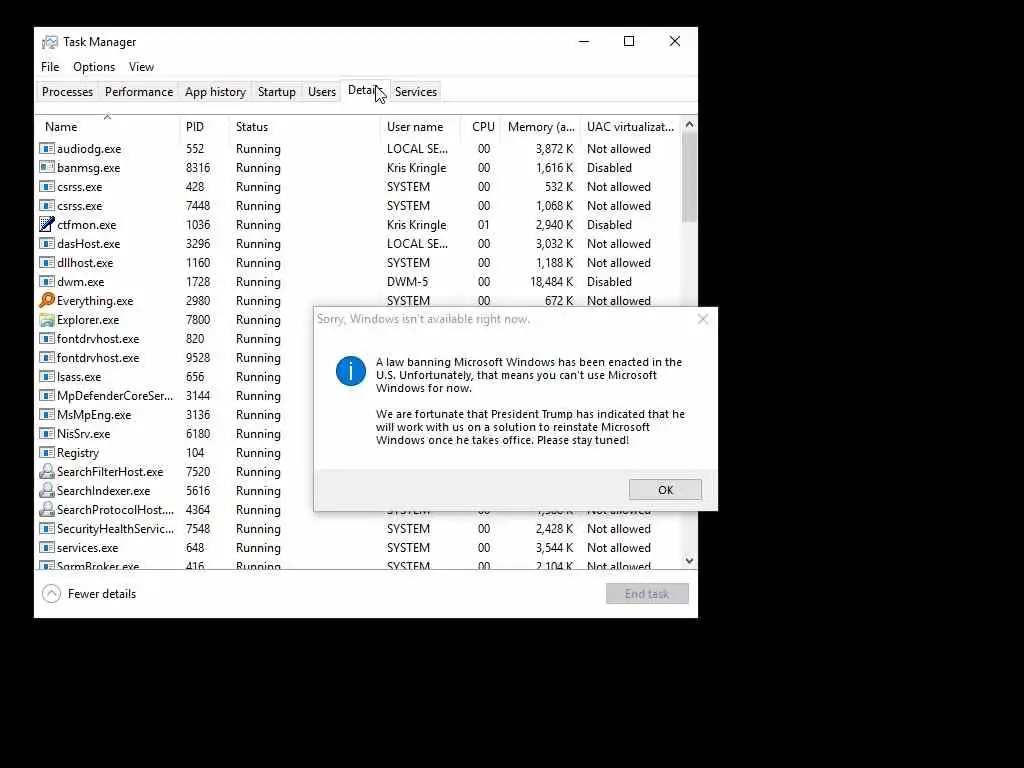Image resolution: width=1024 pixels, height=768 pixels.
Task: Click the scrollbar up arrow
Action: 690,124
